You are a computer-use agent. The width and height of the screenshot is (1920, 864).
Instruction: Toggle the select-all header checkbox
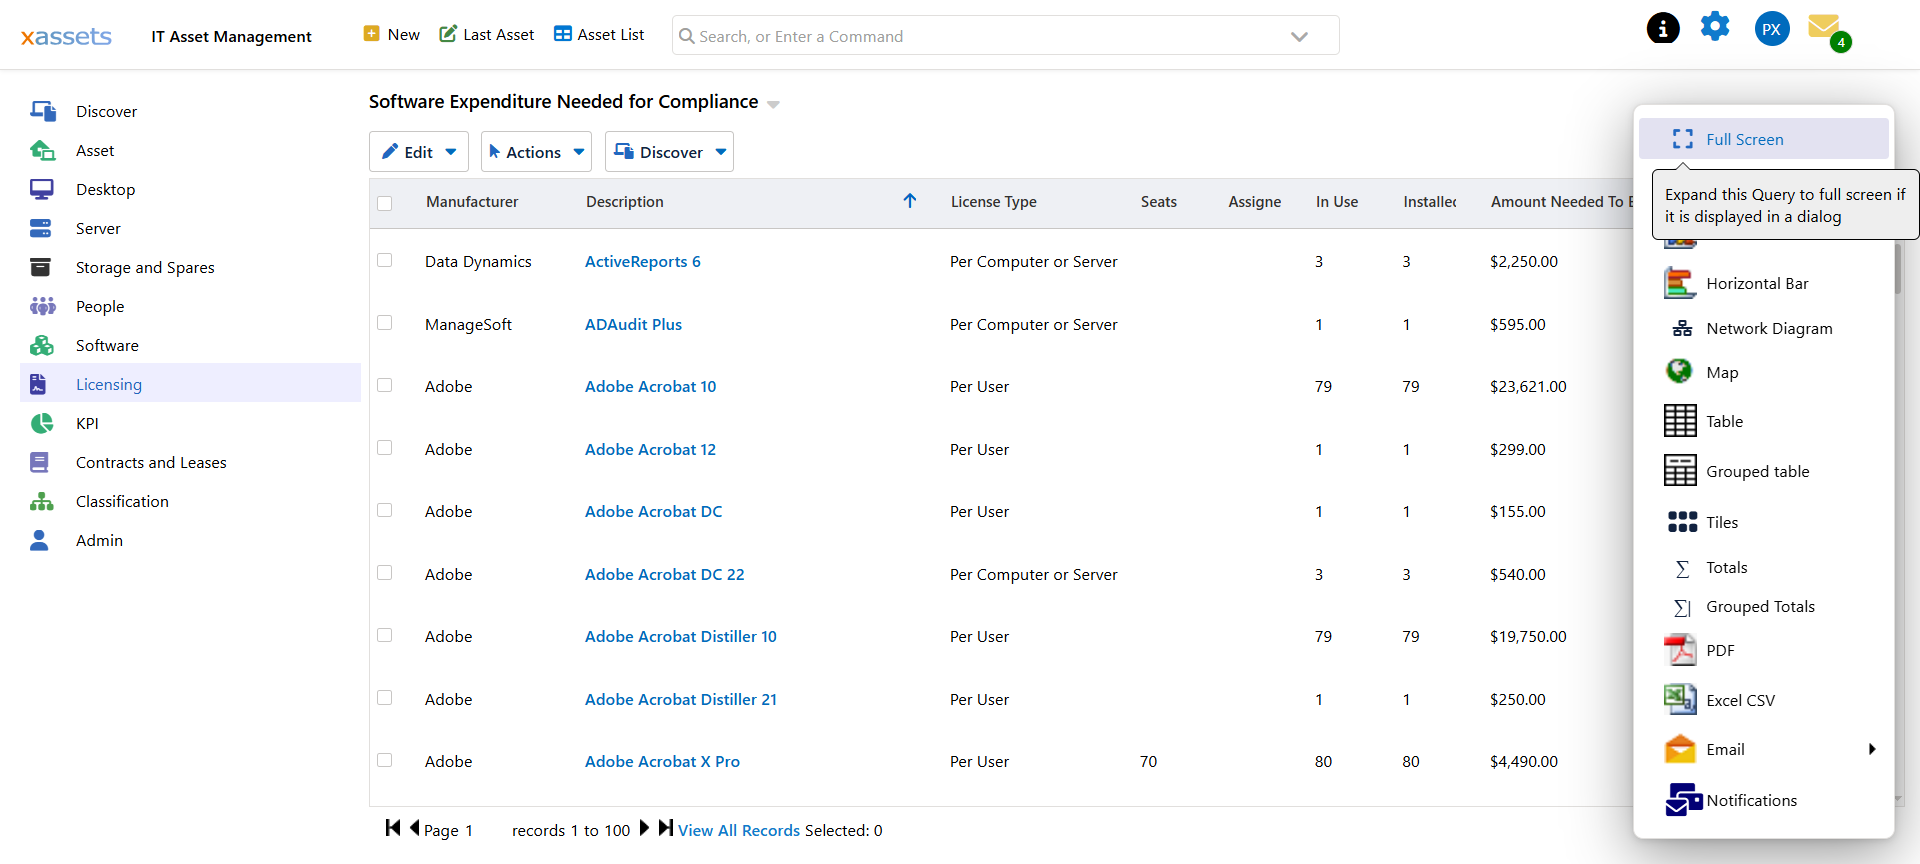[x=384, y=203]
